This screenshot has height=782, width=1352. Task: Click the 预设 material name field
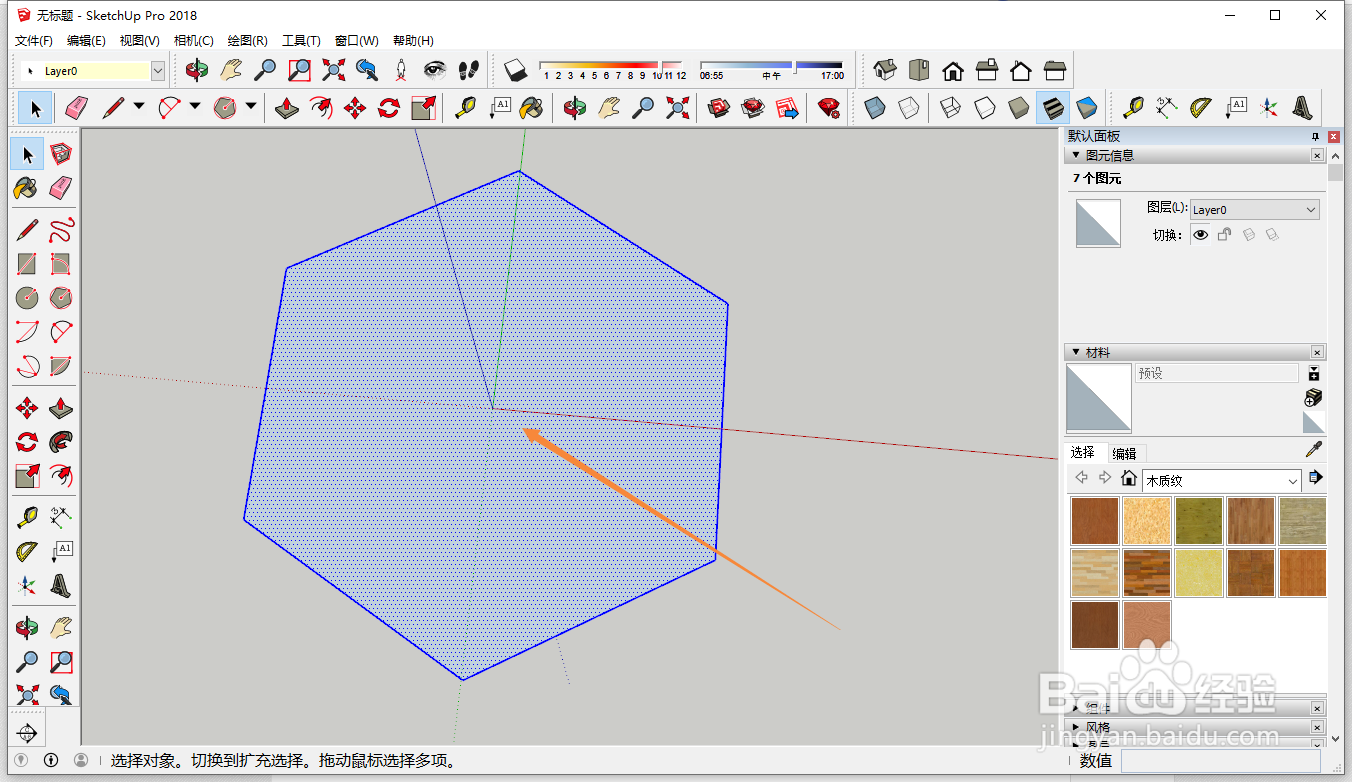click(1217, 373)
